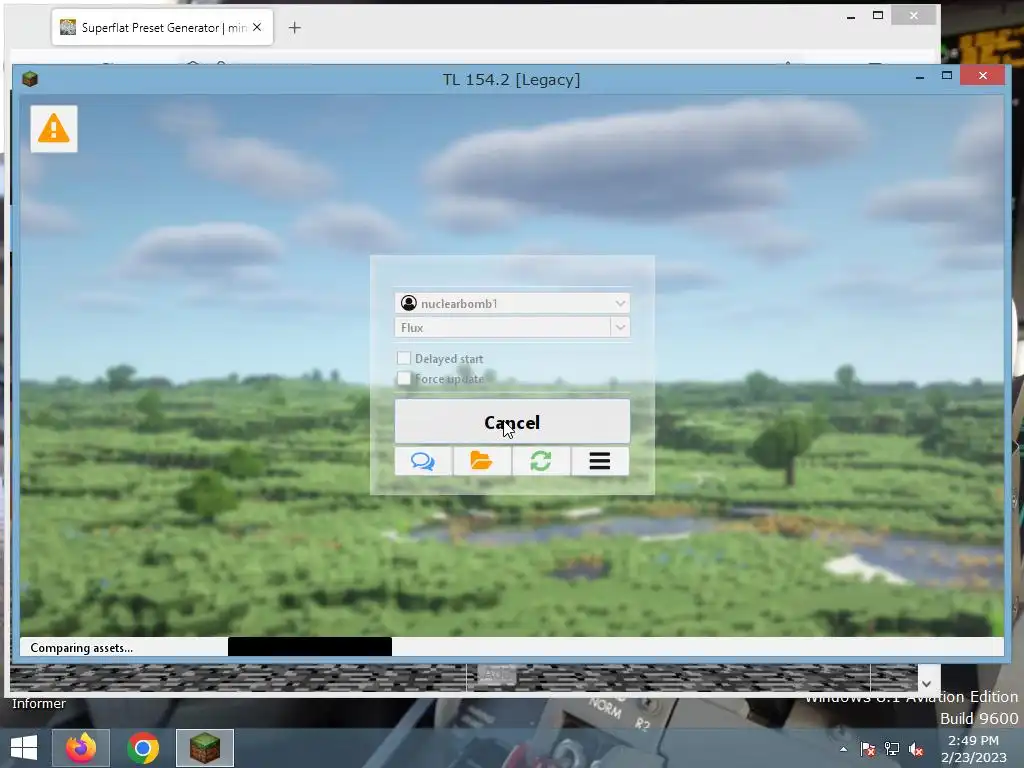The image size is (1024, 768).
Task: Click the Flux version name field
Action: tap(503, 327)
